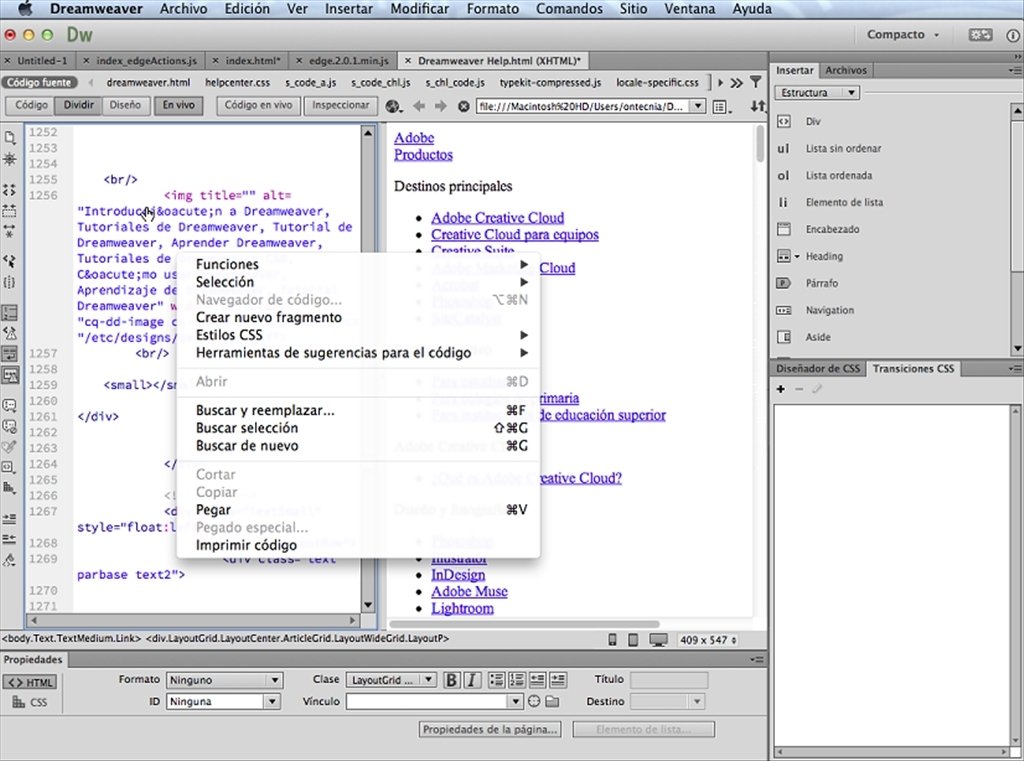The height and width of the screenshot is (761, 1024).
Task: Insert an Aside element
Action: pos(817,337)
